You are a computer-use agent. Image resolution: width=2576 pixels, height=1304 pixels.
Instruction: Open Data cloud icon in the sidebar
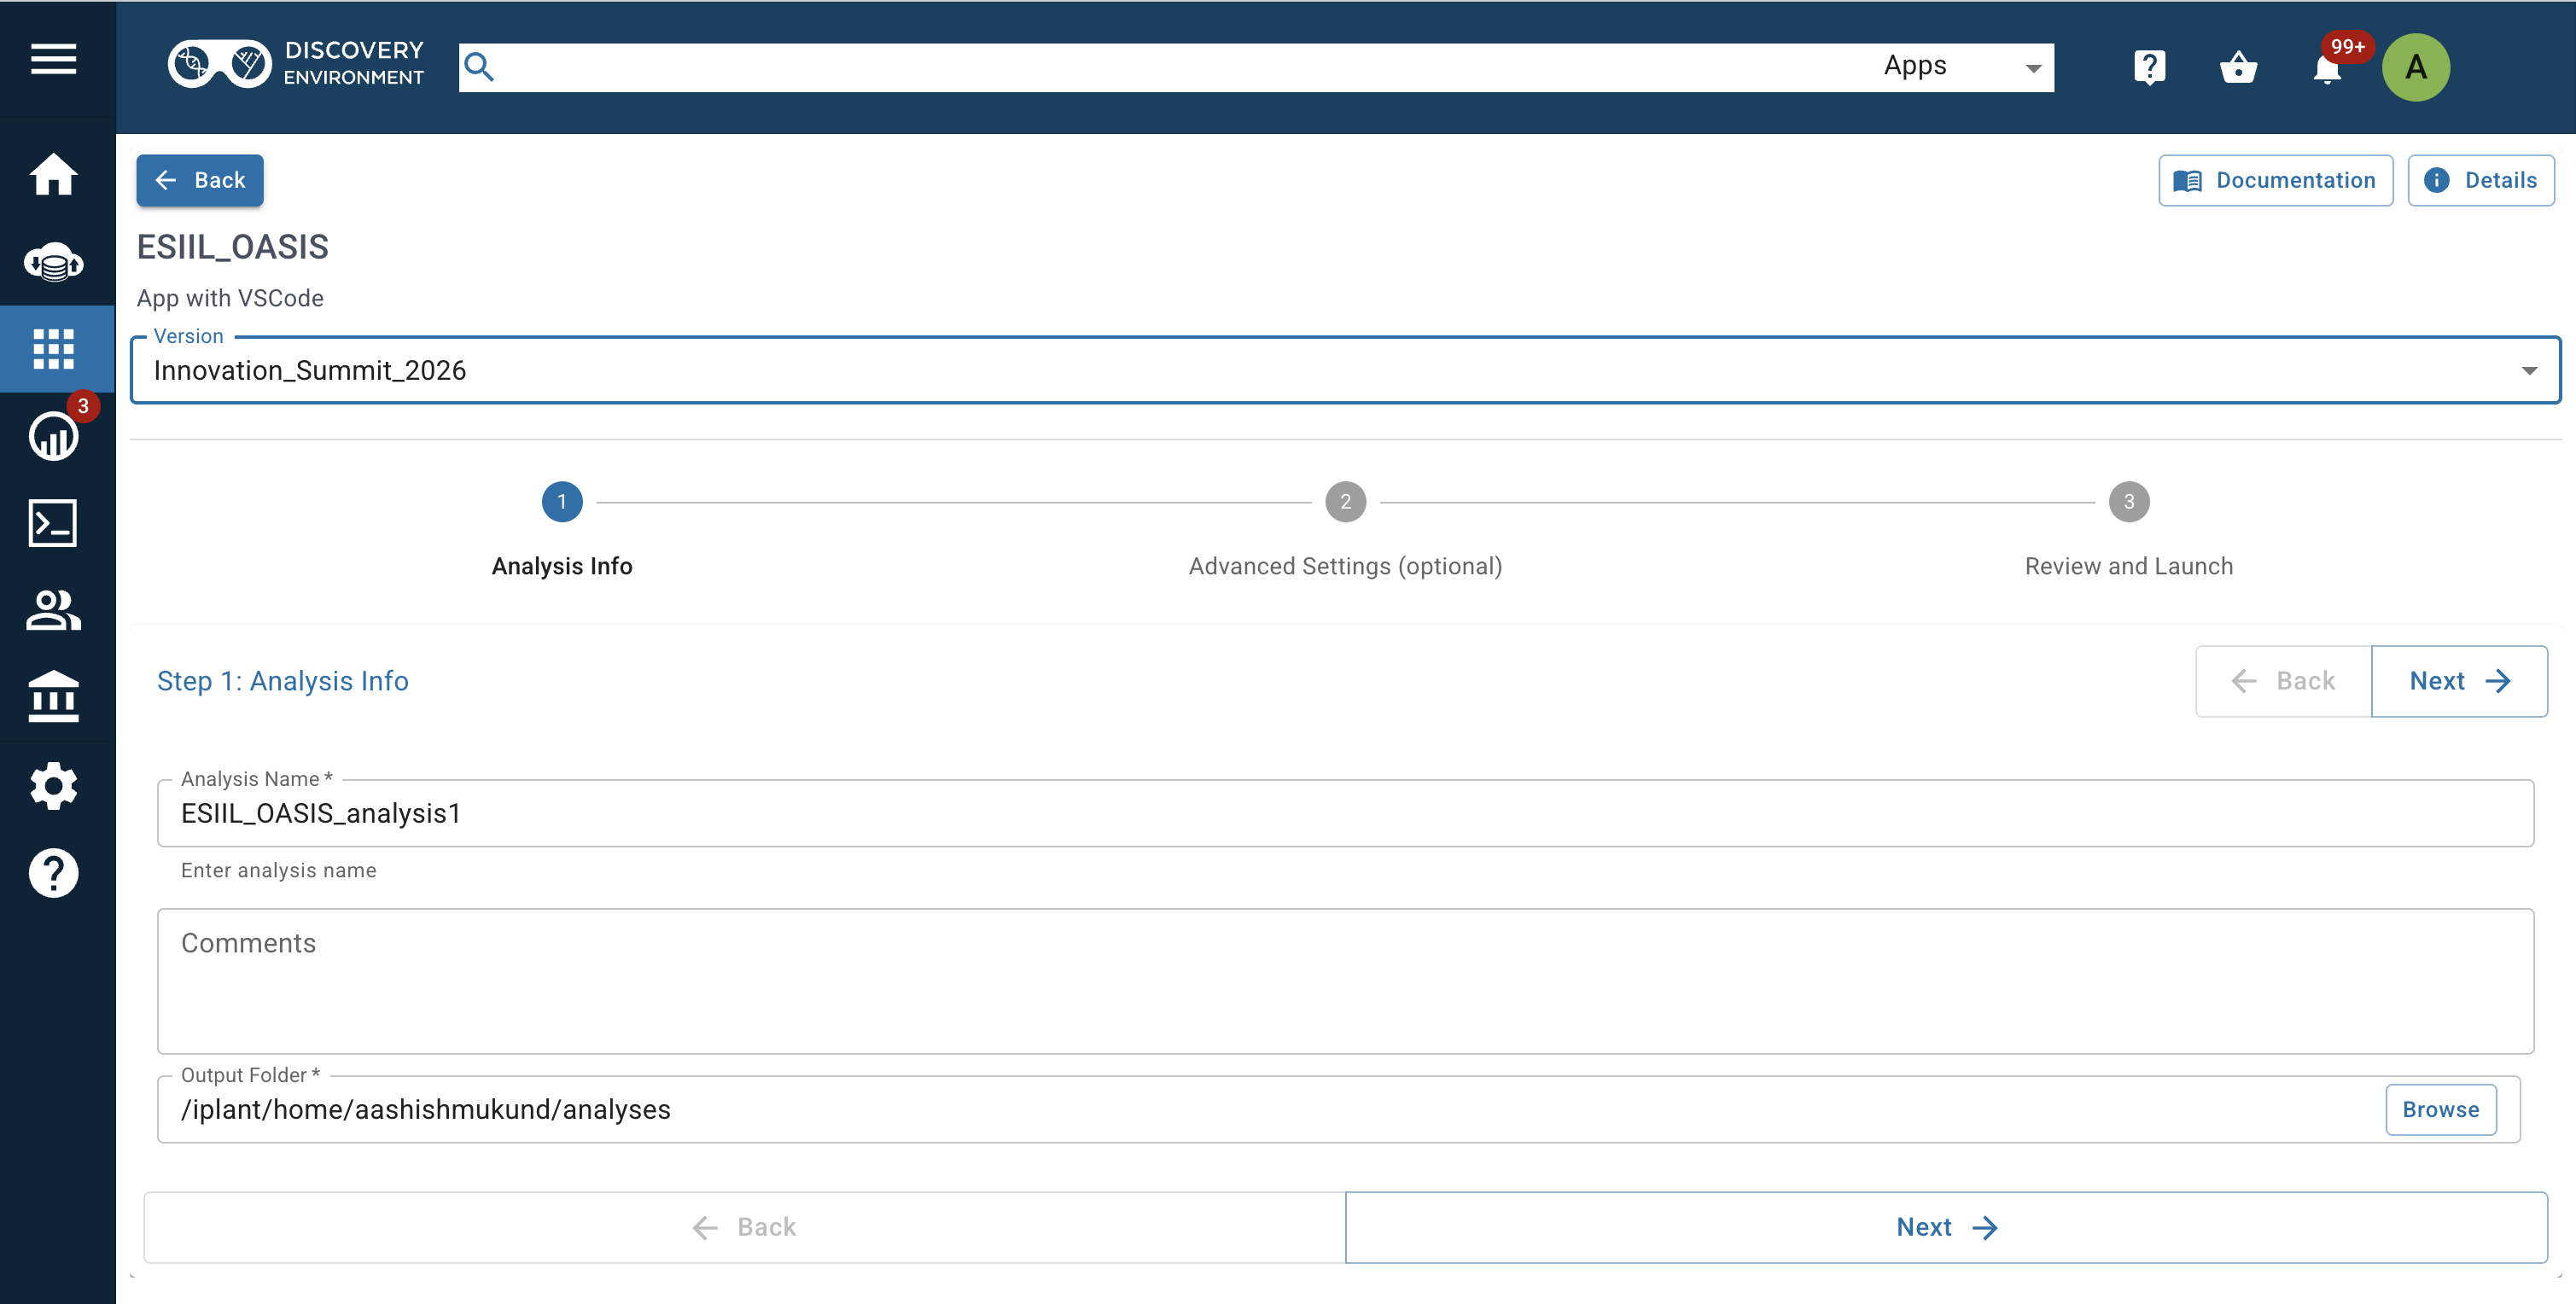coord(53,262)
